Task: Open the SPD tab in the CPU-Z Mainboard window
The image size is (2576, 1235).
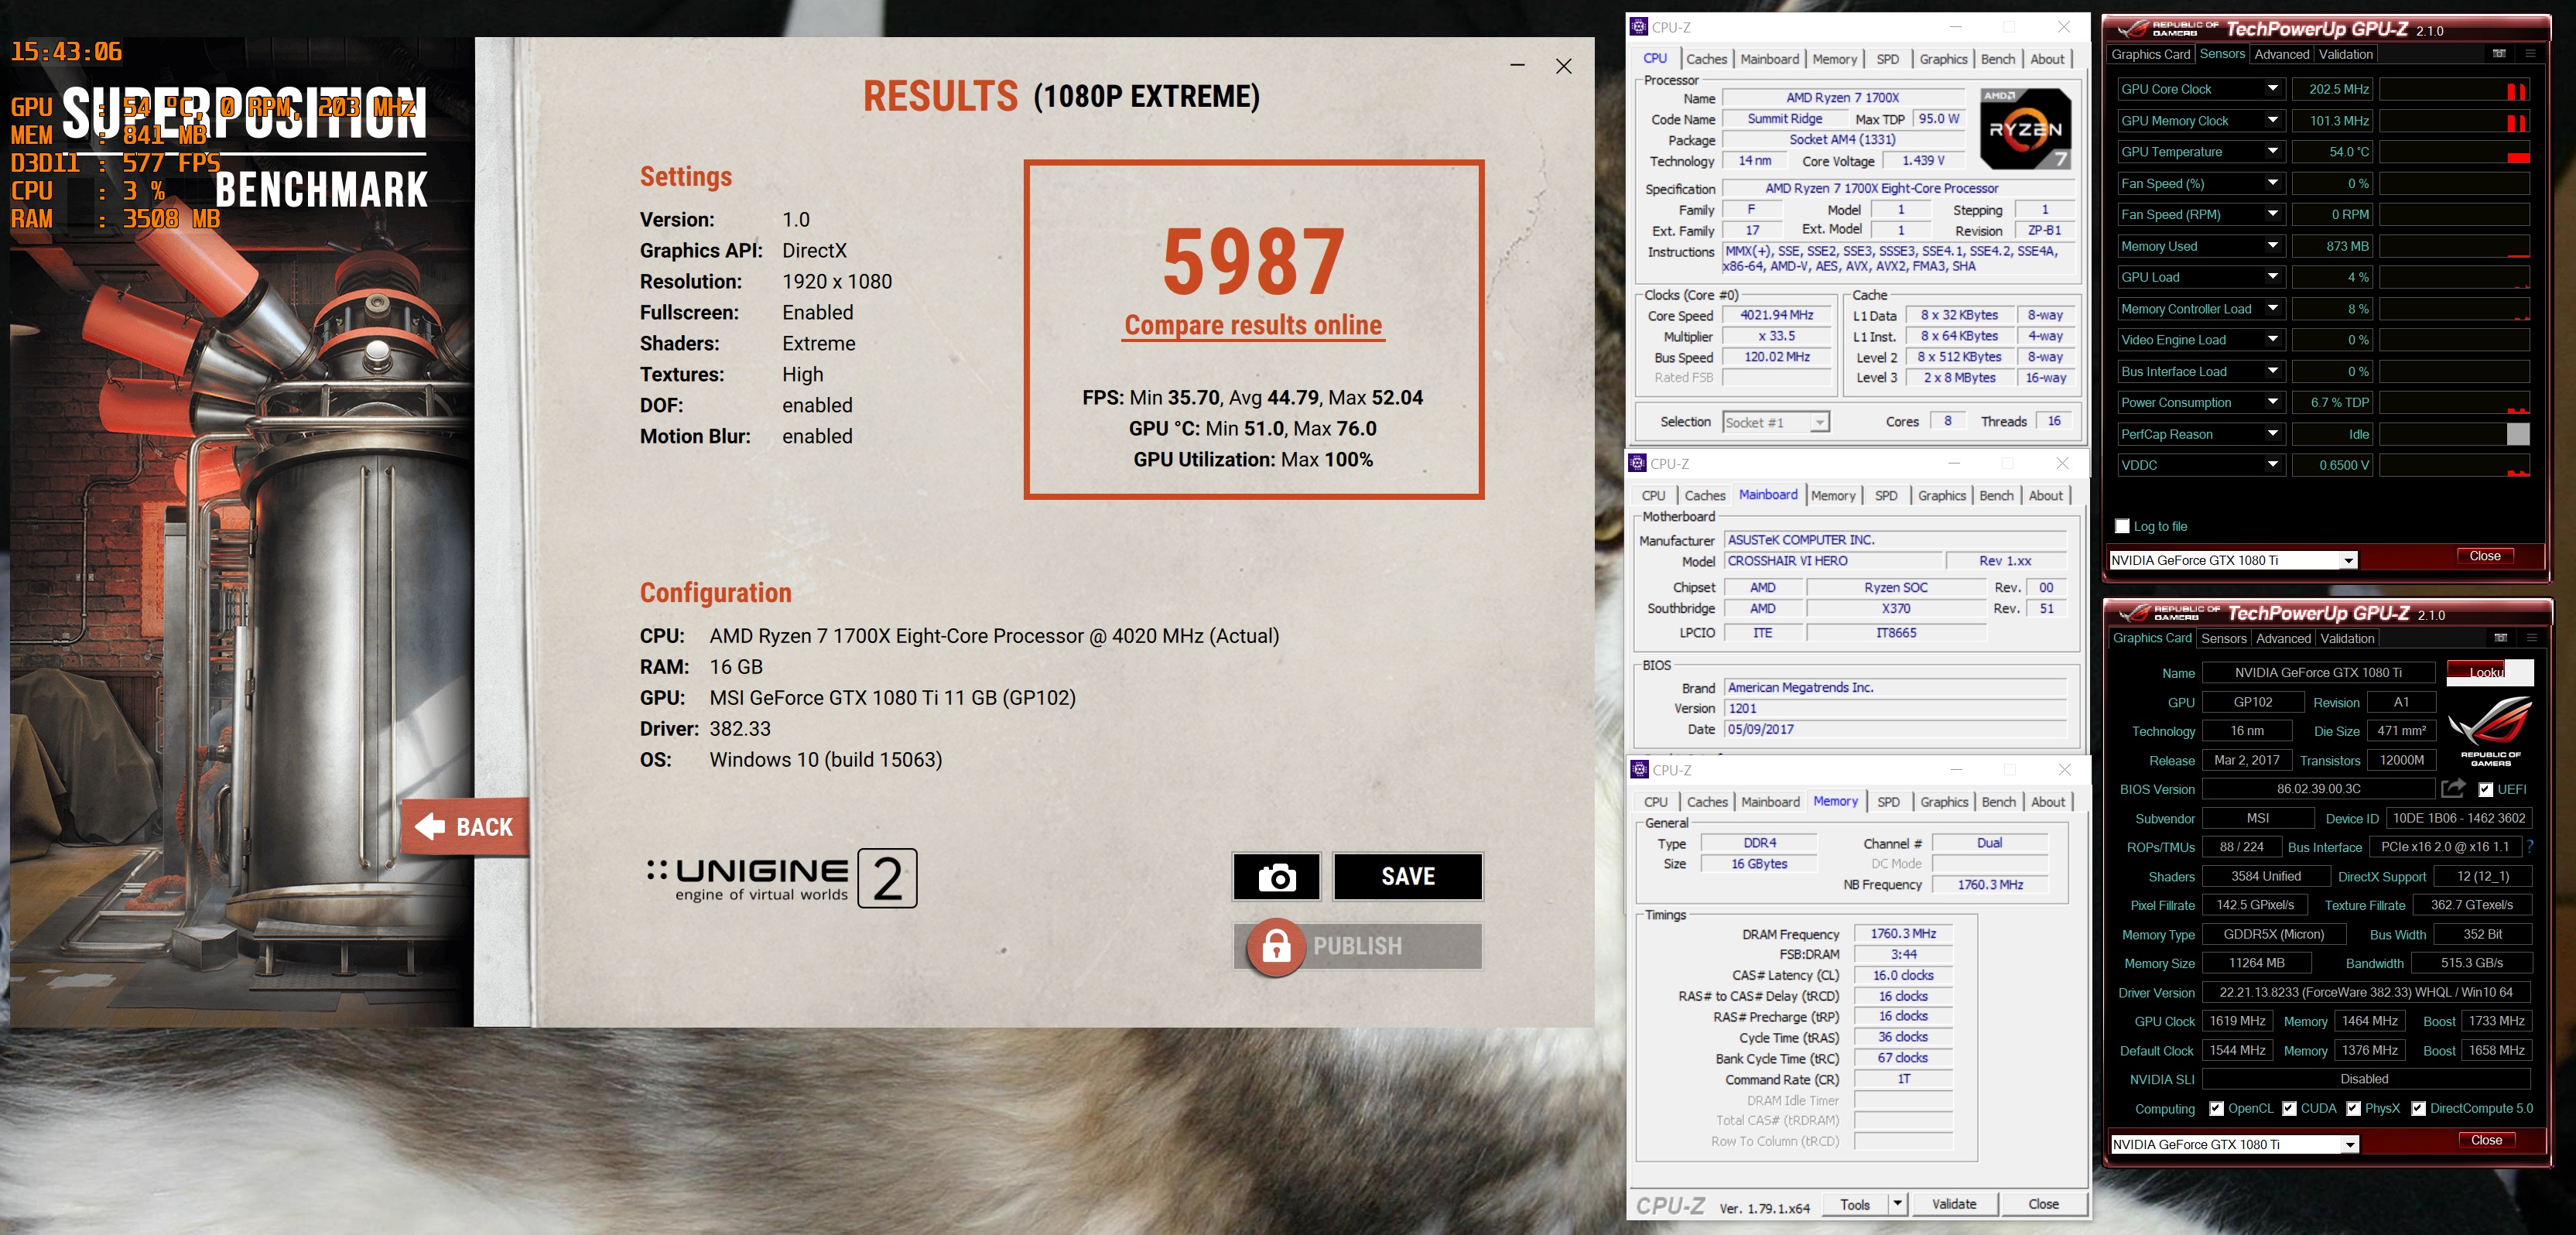Action: [x=1886, y=496]
